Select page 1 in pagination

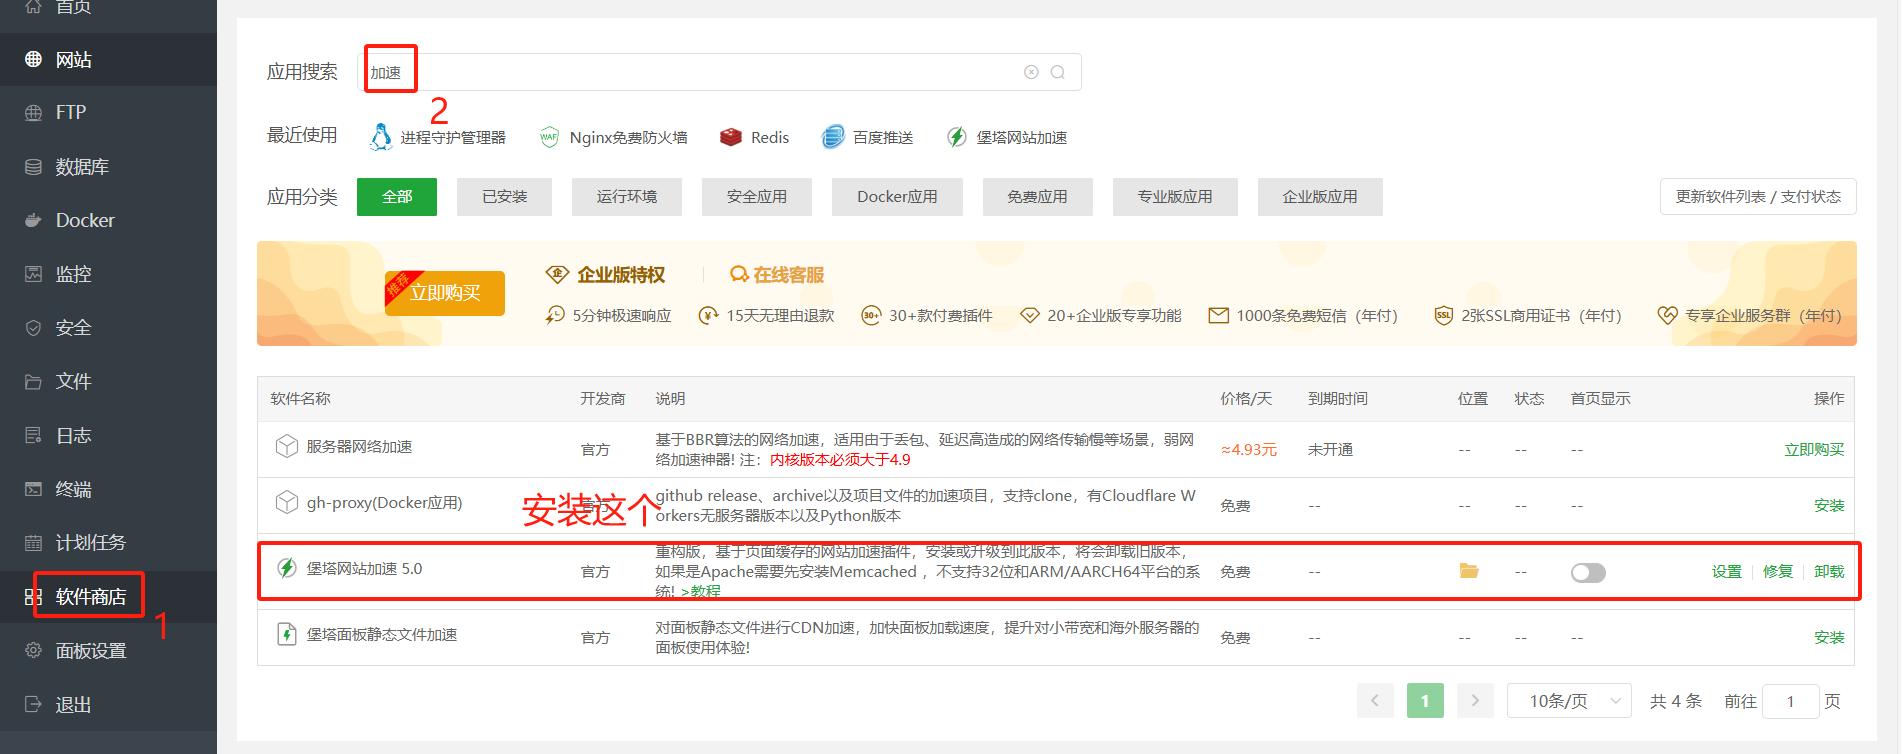[1425, 700]
